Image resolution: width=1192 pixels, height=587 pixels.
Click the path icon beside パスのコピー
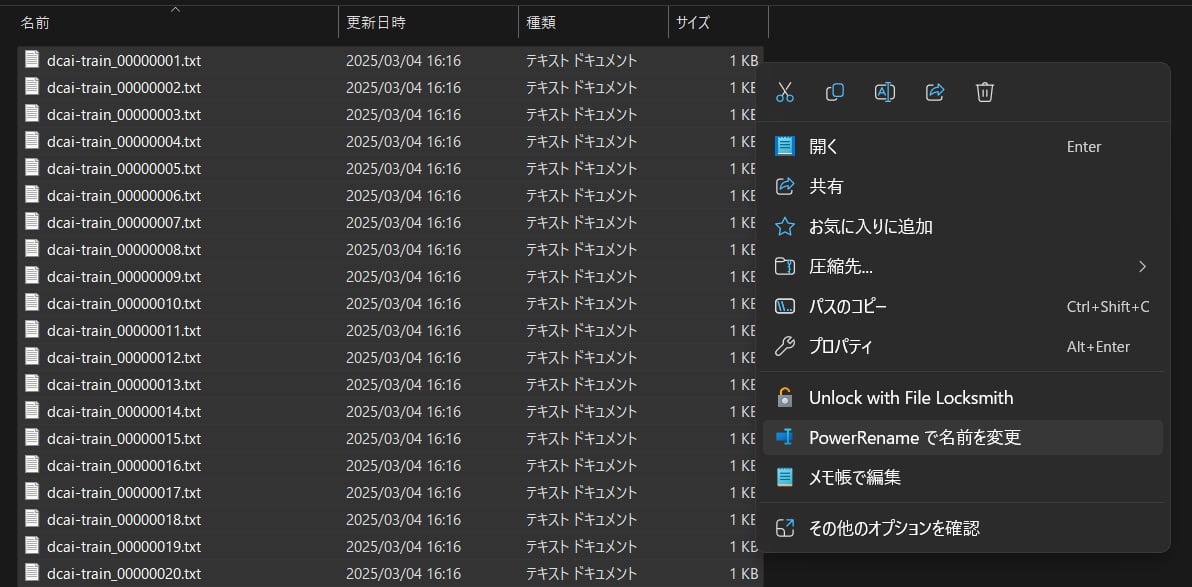785,306
